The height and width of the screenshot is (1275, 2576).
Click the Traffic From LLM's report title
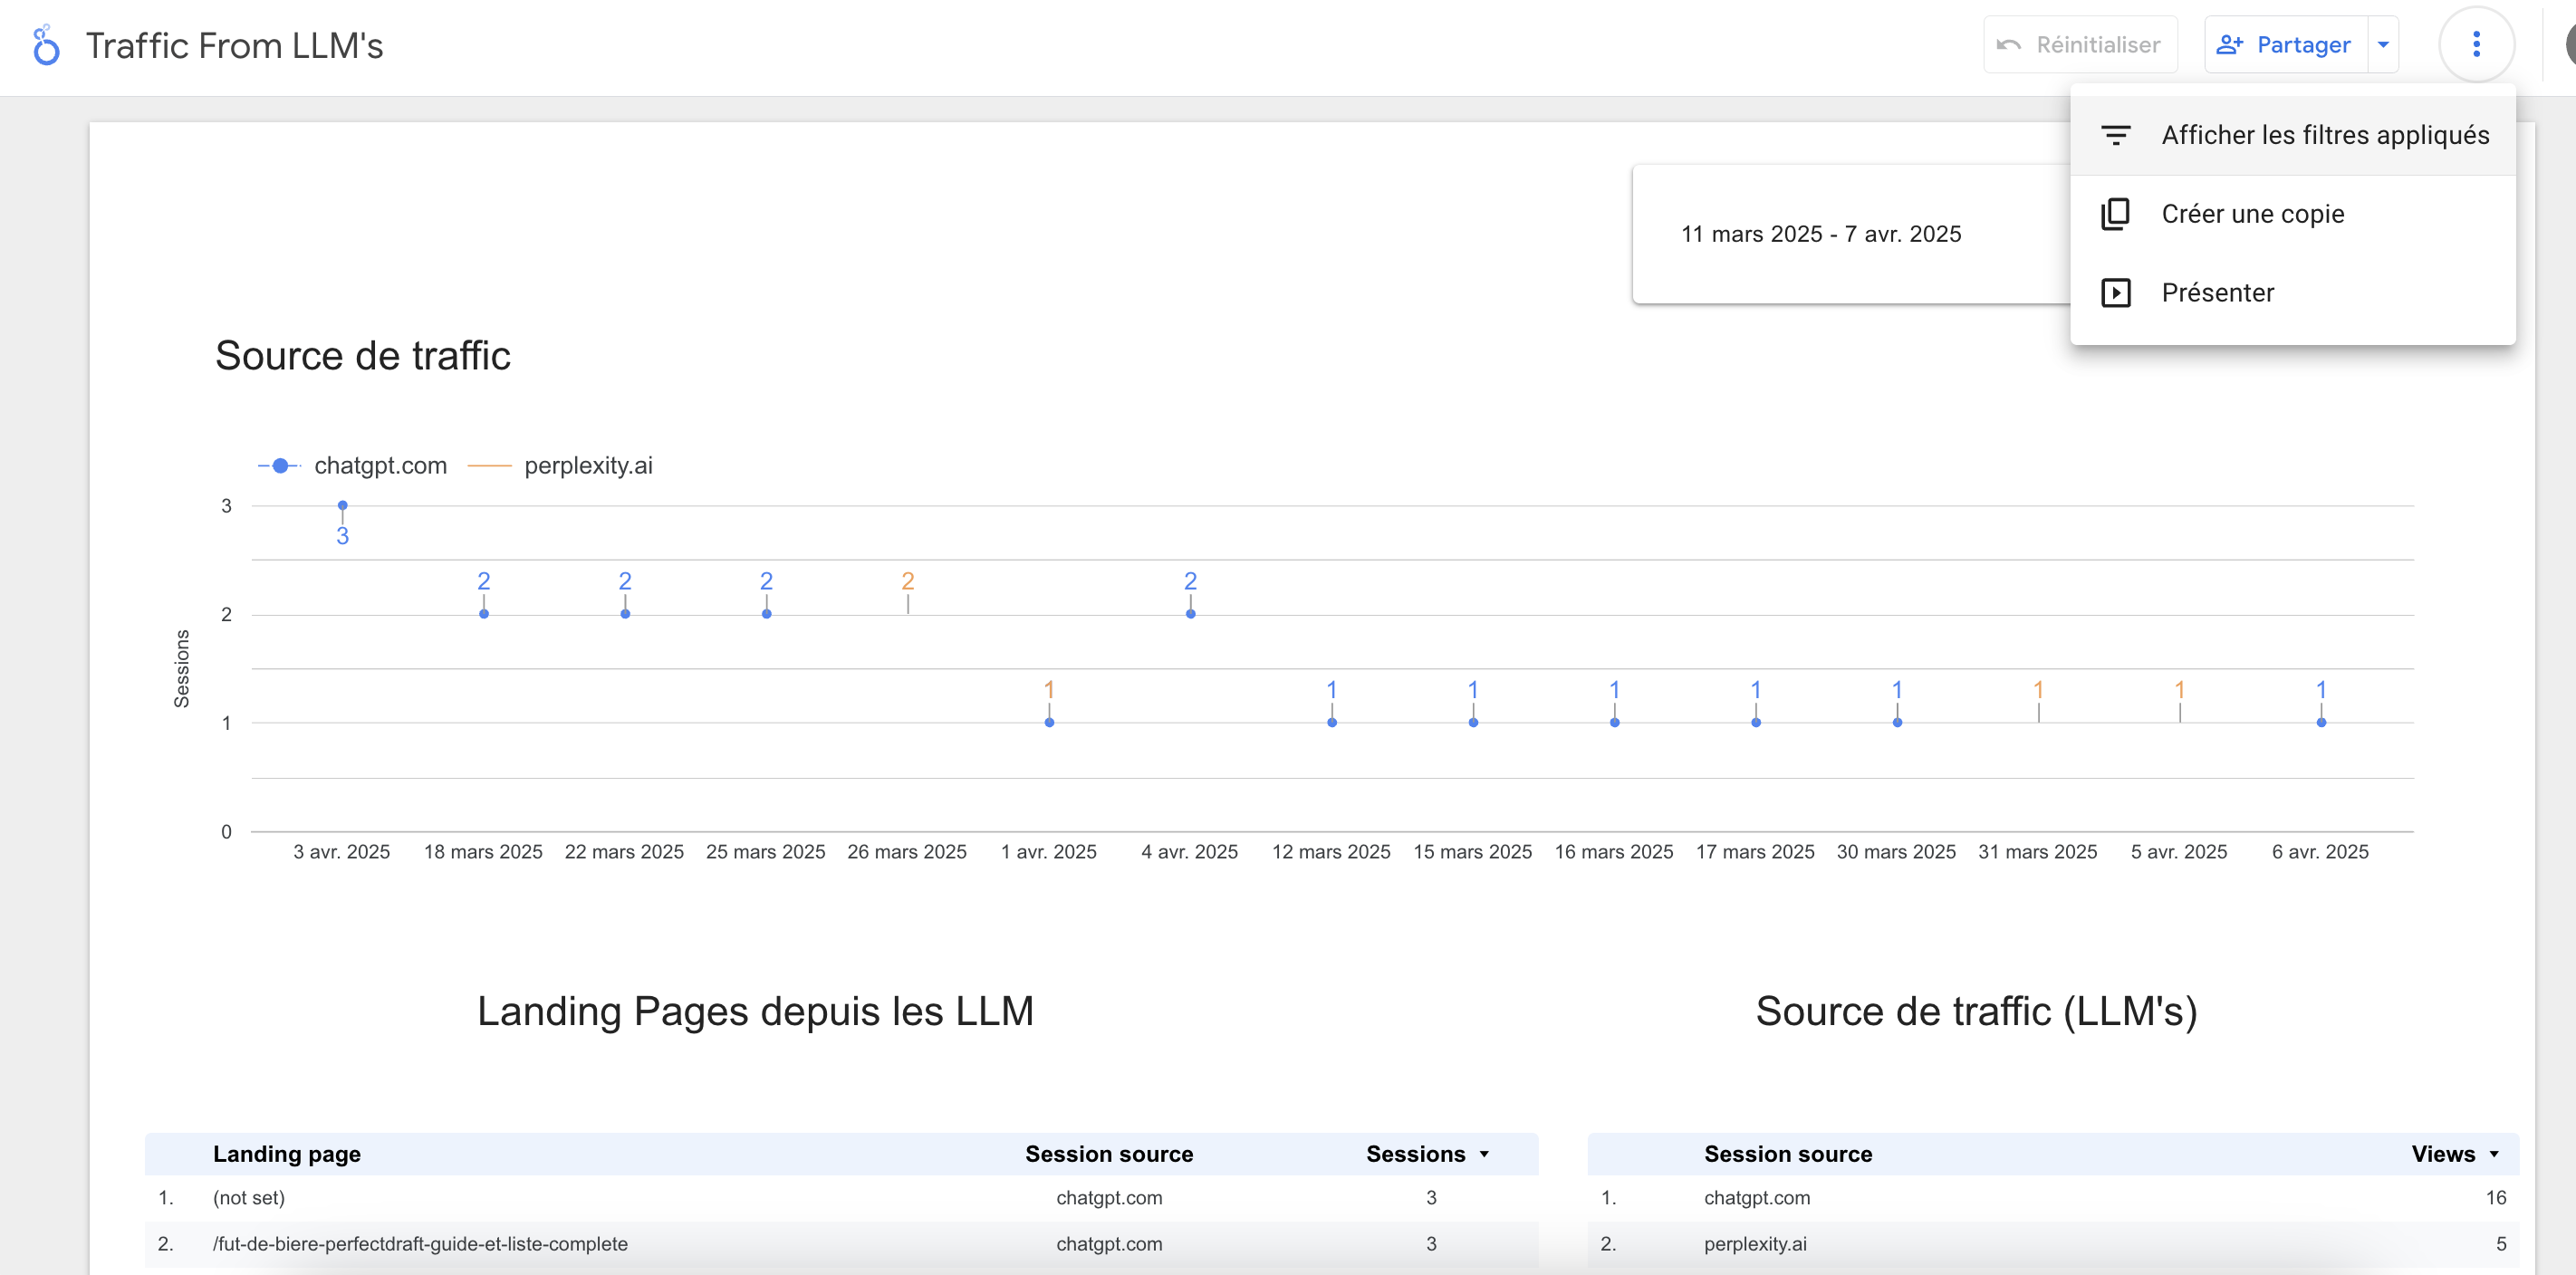coord(235,46)
